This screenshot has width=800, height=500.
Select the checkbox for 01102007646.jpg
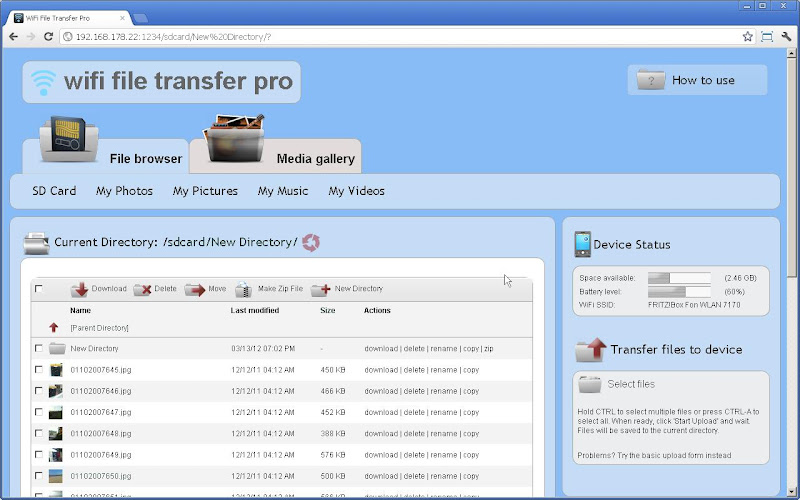[39, 390]
